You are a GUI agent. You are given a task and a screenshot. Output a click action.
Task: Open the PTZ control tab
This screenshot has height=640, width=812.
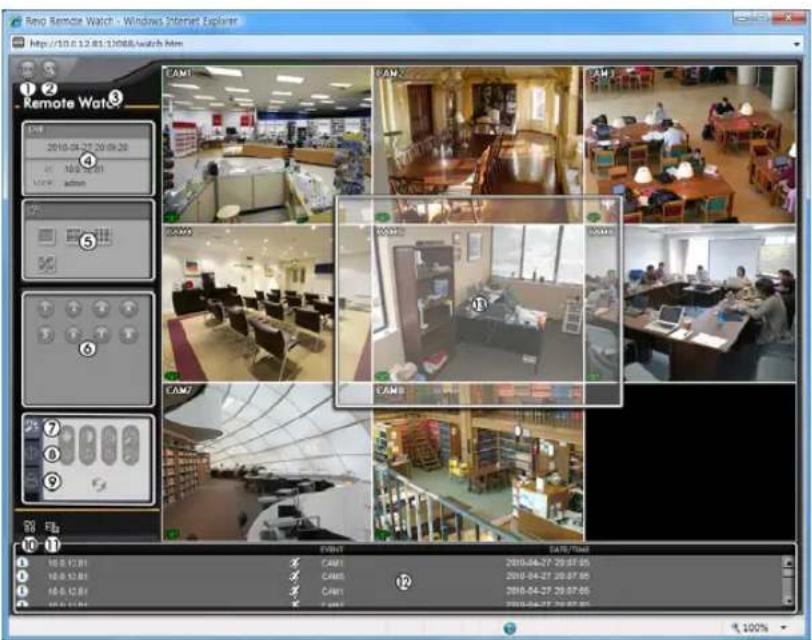click(33, 454)
